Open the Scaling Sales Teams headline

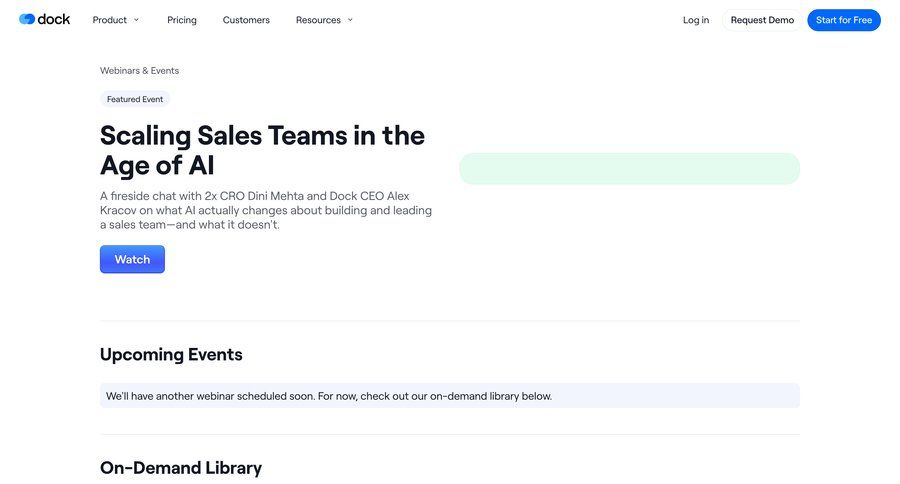click(262, 150)
